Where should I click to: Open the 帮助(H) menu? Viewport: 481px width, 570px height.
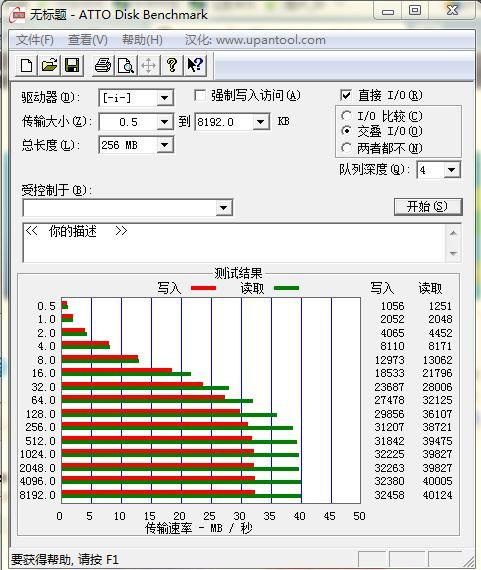(x=142, y=40)
